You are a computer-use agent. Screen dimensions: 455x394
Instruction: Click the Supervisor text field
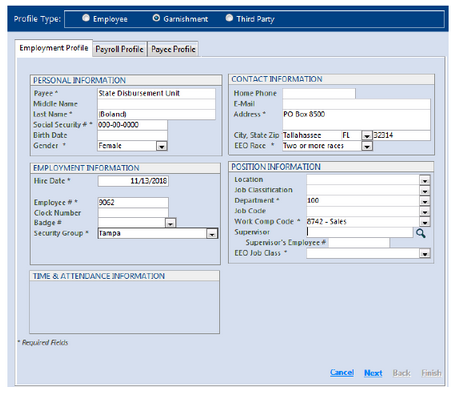click(360, 232)
